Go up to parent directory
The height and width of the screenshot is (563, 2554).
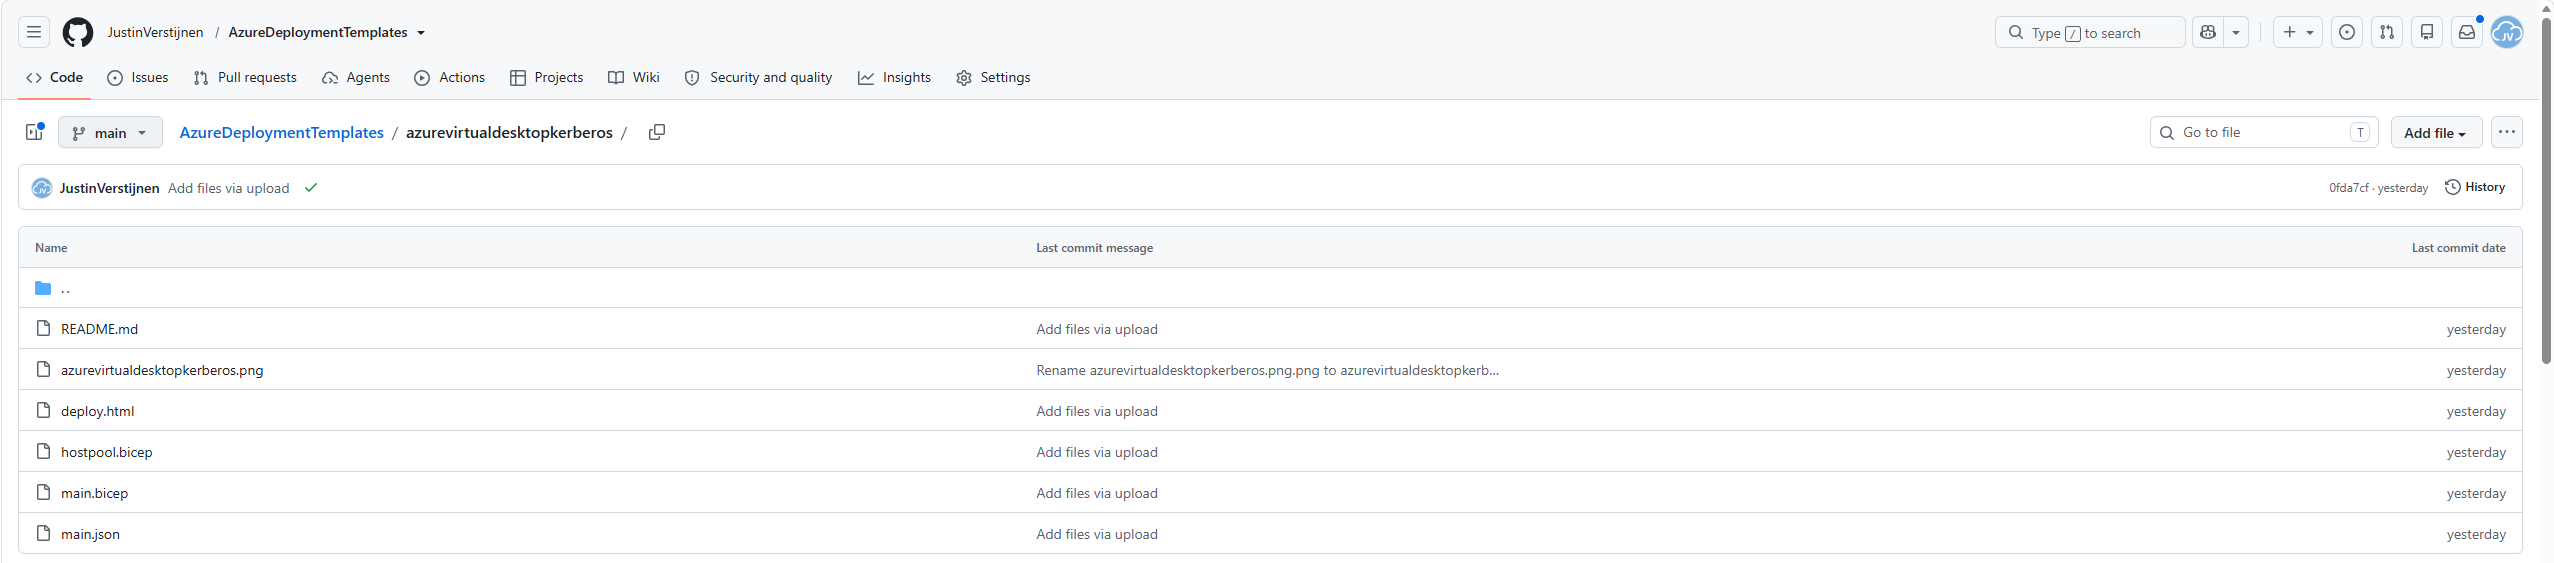(x=66, y=288)
